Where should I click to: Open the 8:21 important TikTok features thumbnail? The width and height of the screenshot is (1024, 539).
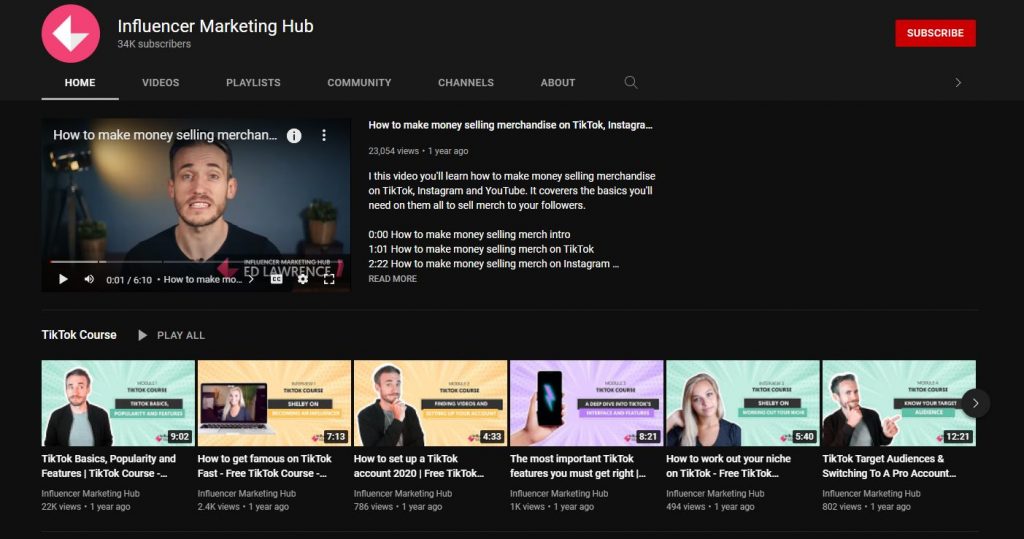(586, 403)
